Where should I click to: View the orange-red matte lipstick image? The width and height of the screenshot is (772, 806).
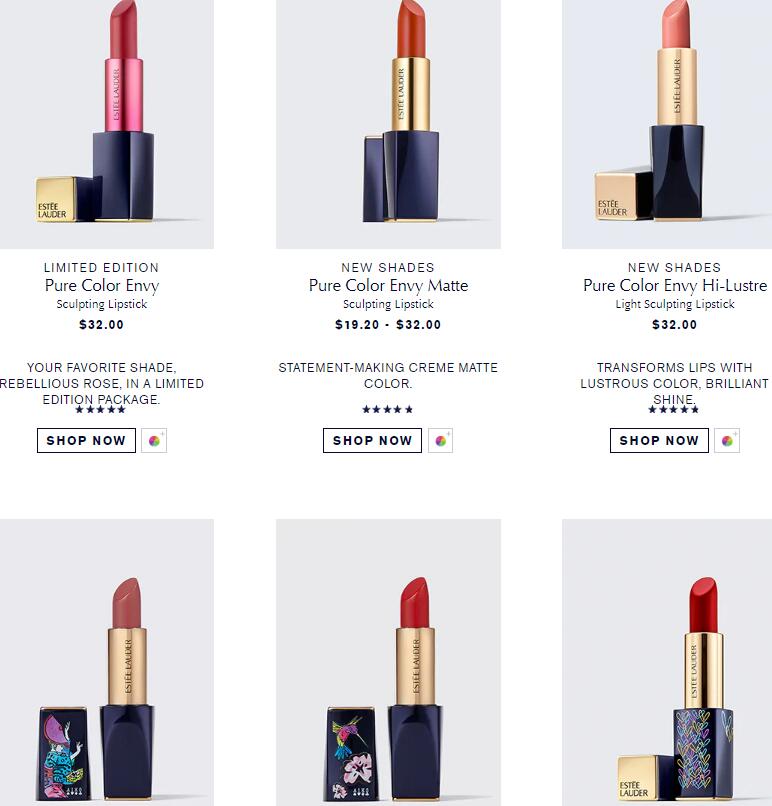(x=389, y=124)
